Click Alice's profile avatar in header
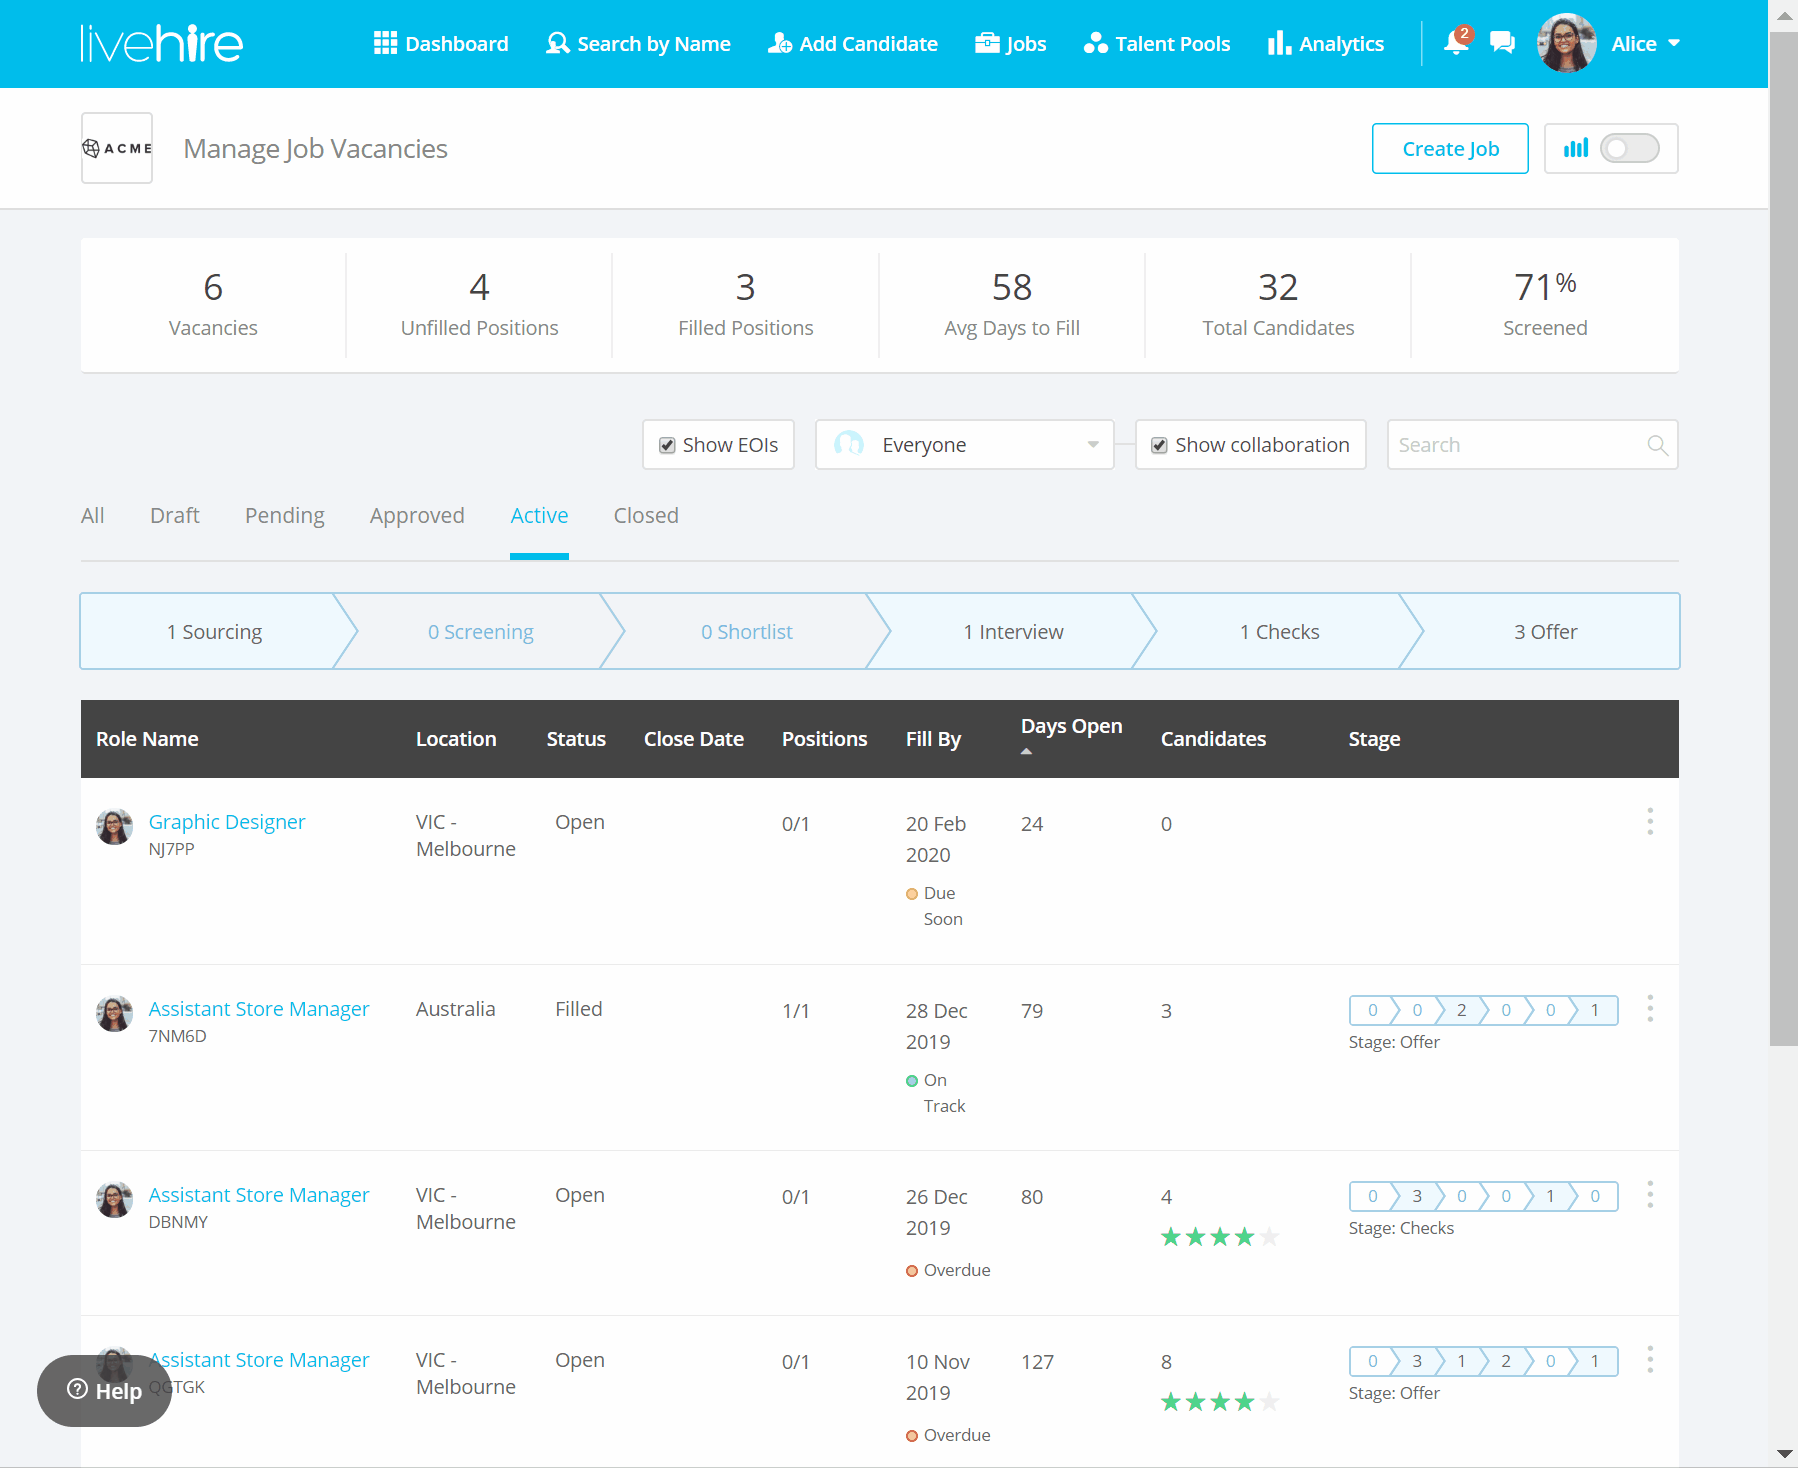The height and width of the screenshot is (1468, 1798). 1566,43
